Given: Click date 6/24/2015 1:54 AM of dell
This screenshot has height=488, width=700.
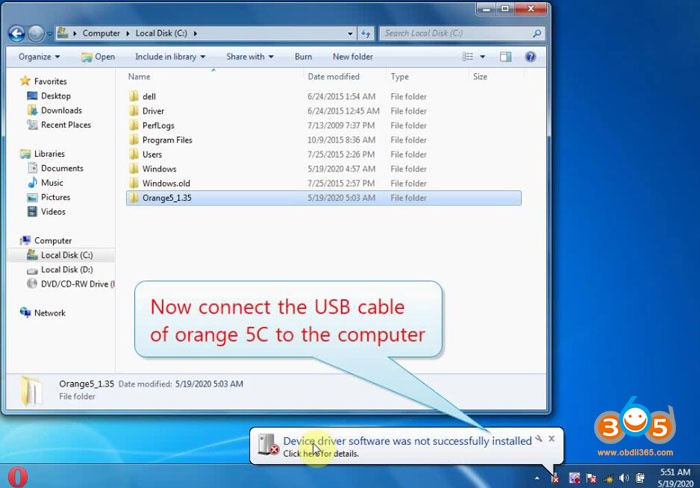Looking at the screenshot, I should point(342,96).
